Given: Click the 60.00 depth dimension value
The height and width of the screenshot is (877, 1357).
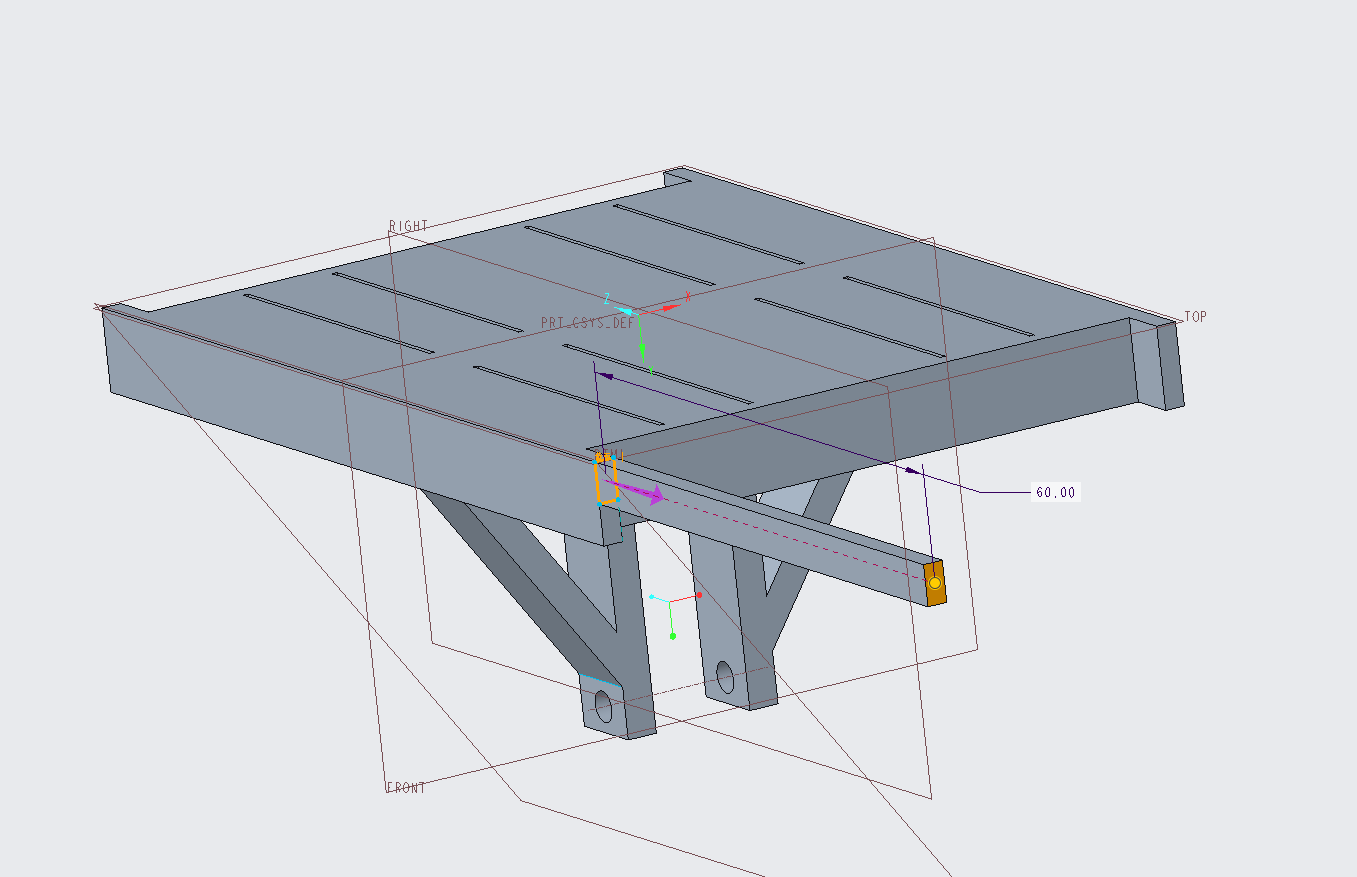Looking at the screenshot, I should click(x=1055, y=492).
